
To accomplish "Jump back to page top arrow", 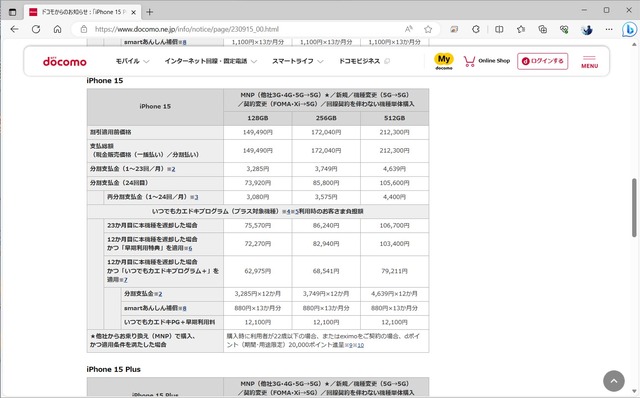I will tap(613, 381).
